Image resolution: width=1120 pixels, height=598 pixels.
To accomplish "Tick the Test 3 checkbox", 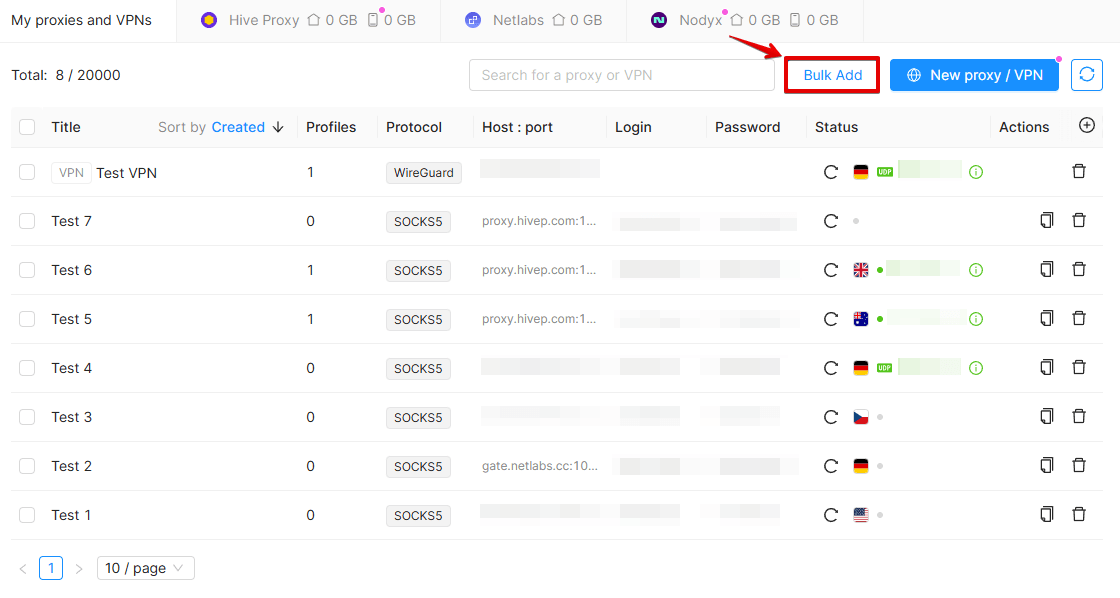I will [x=27, y=417].
